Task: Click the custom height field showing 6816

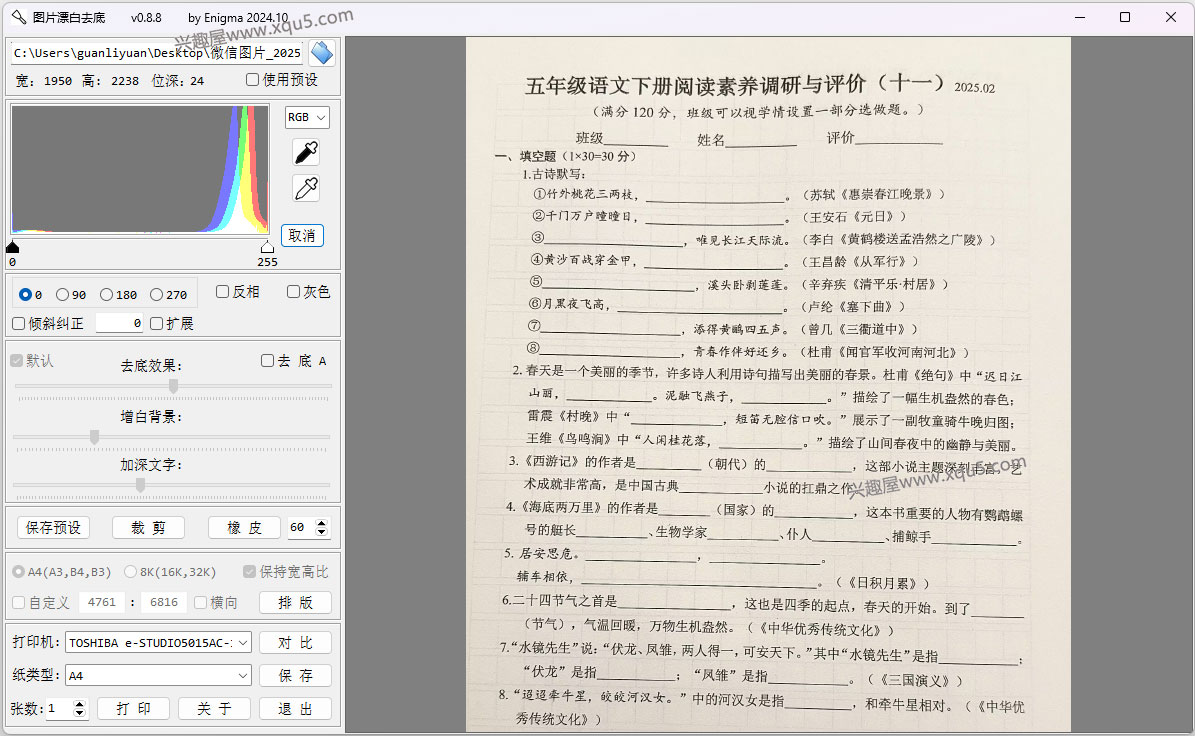Action: point(164,603)
